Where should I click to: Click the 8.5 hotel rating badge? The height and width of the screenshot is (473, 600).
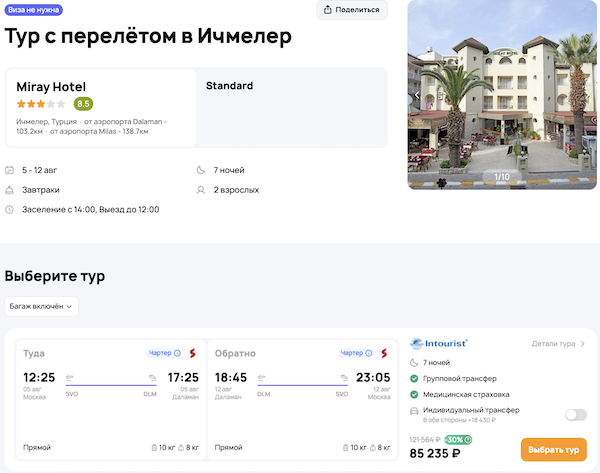83,104
